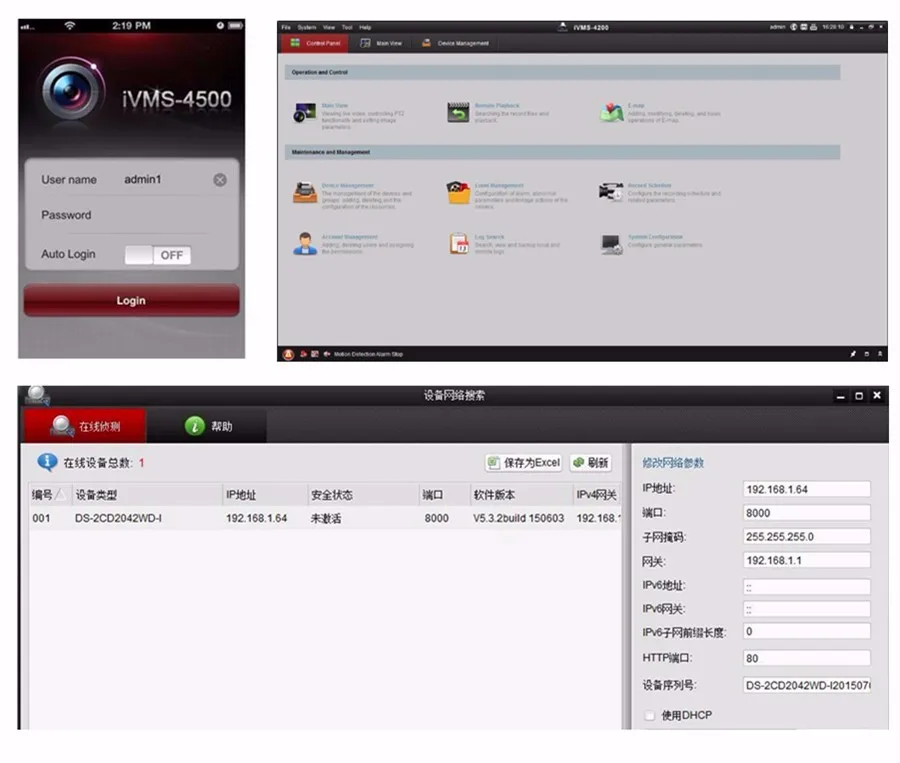900x763 pixels.
Task: Enable the 使用DHCP checkbox
Action: tap(649, 715)
